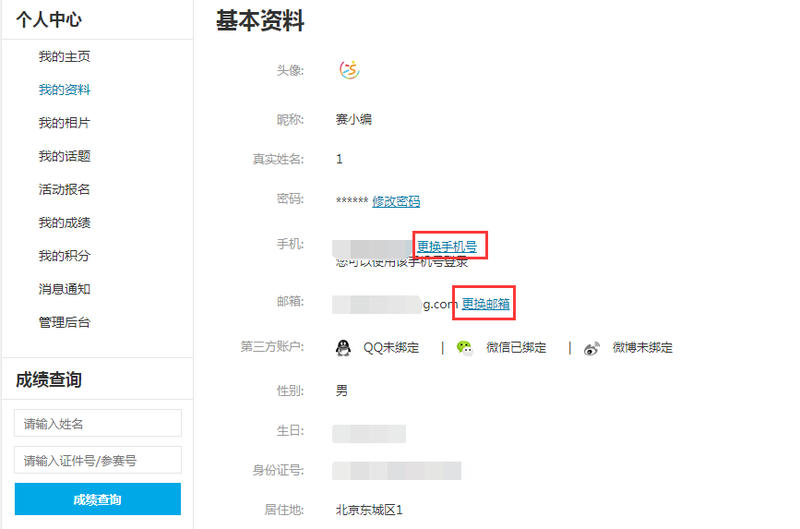Navigate to 活动报名

pyautogui.click(x=64, y=189)
